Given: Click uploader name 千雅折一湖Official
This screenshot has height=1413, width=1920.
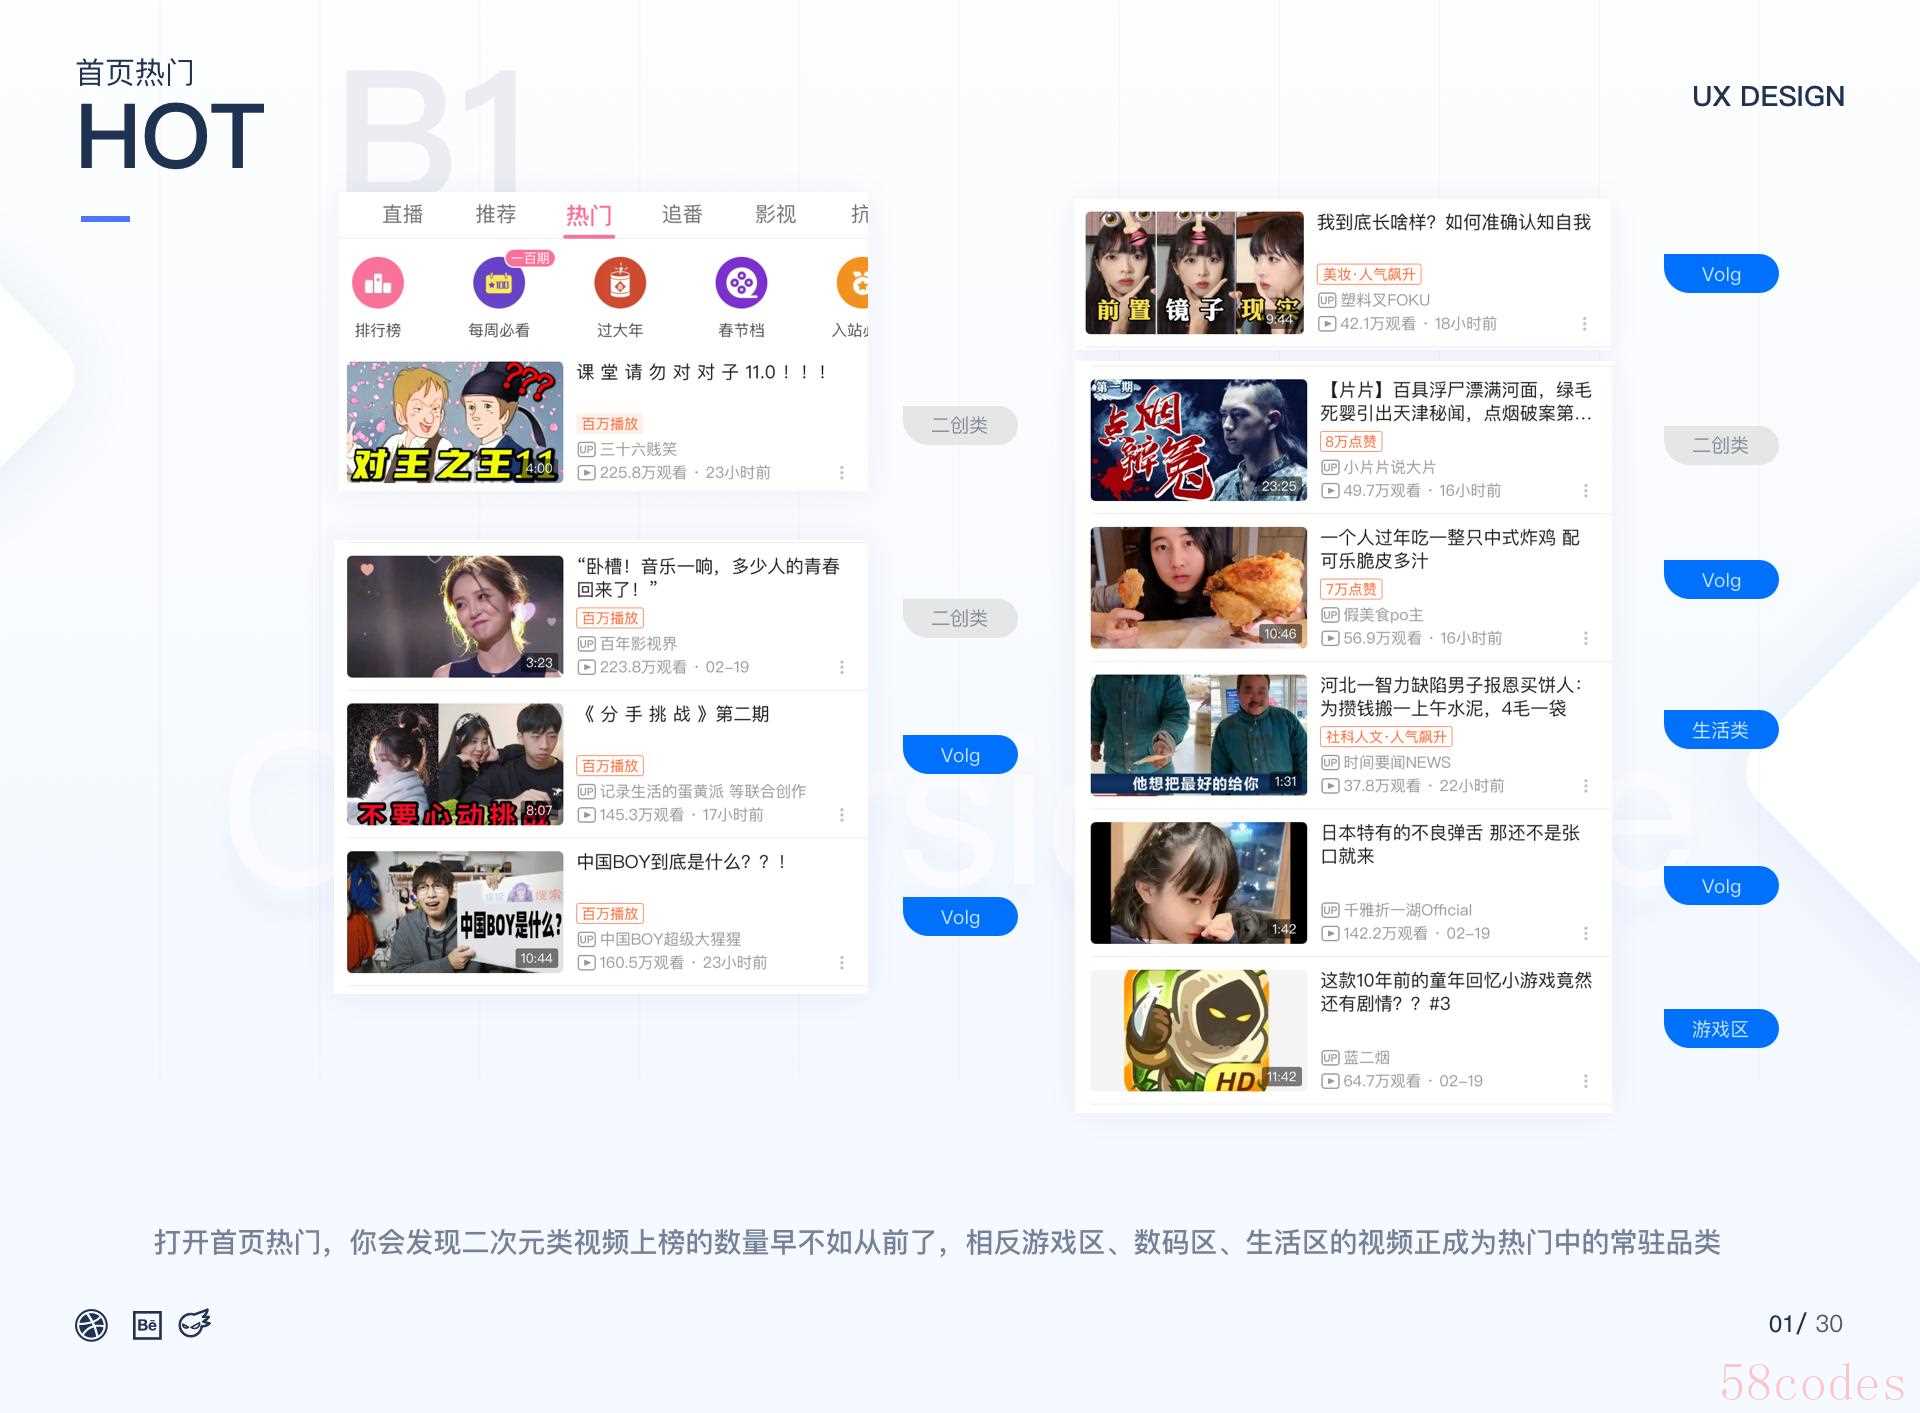Looking at the screenshot, I should click(1408, 910).
